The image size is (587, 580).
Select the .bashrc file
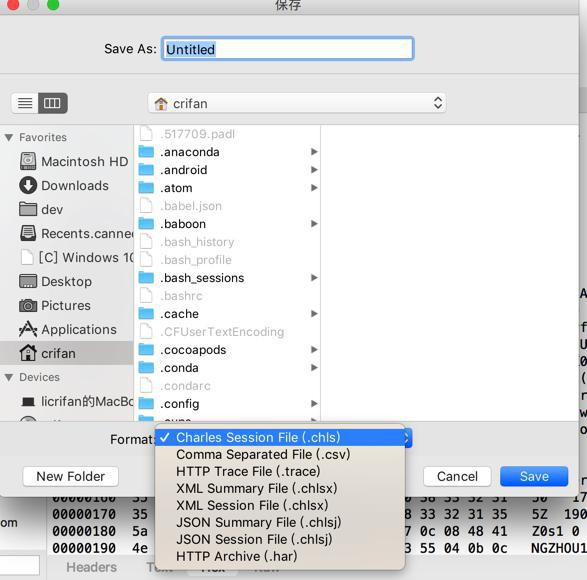pyautogui.click(x=227, y=296)
